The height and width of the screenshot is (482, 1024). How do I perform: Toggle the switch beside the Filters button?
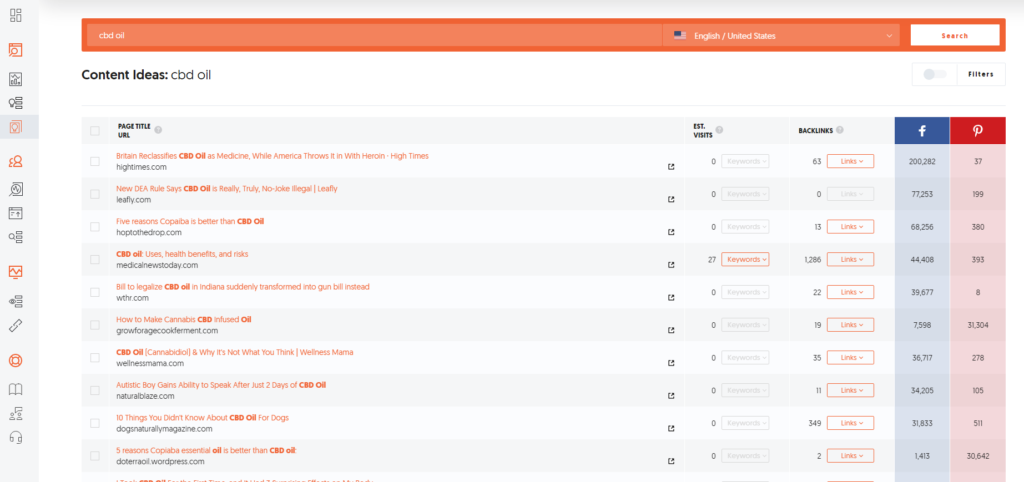pyautogui.click(x=934, y=74)
